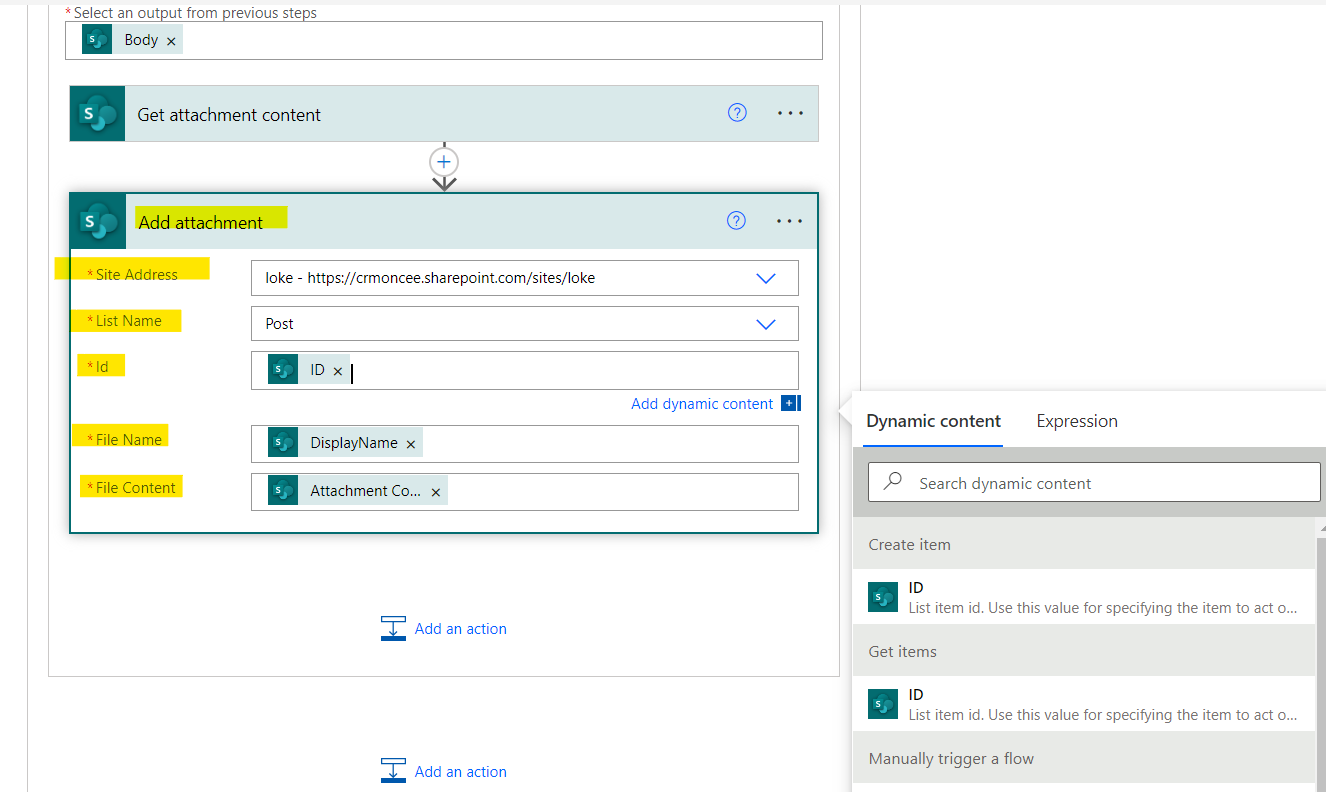This screenshot has height=792, width=1326.
Task: Click the blue plus icon beside Add dynamic content
Action: [x=790, y=404]
